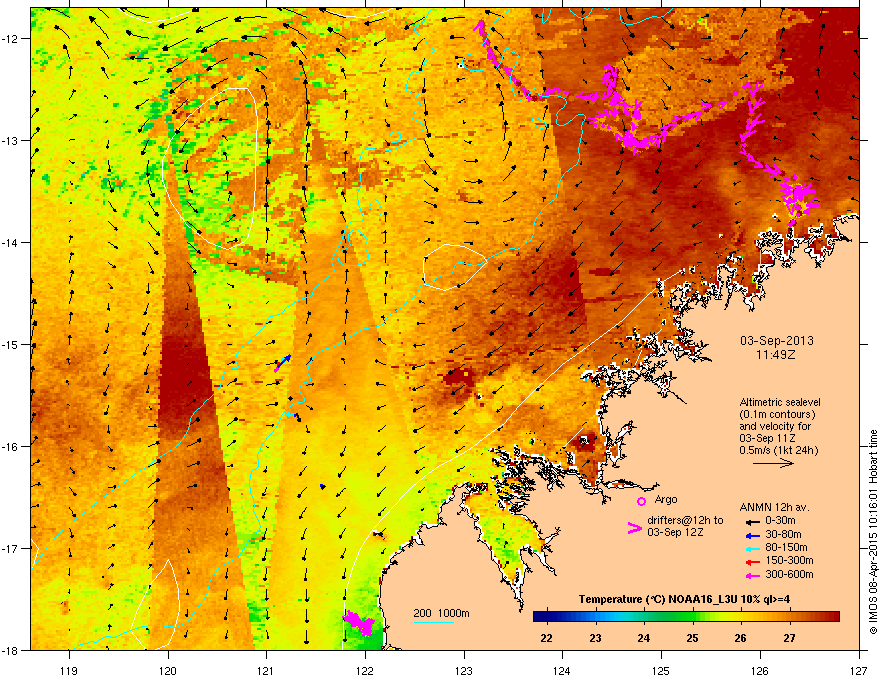Click the red 150-300m arrow in legend
The width and height of the screenshot is (880, 680).
click(x=752, y=562)
